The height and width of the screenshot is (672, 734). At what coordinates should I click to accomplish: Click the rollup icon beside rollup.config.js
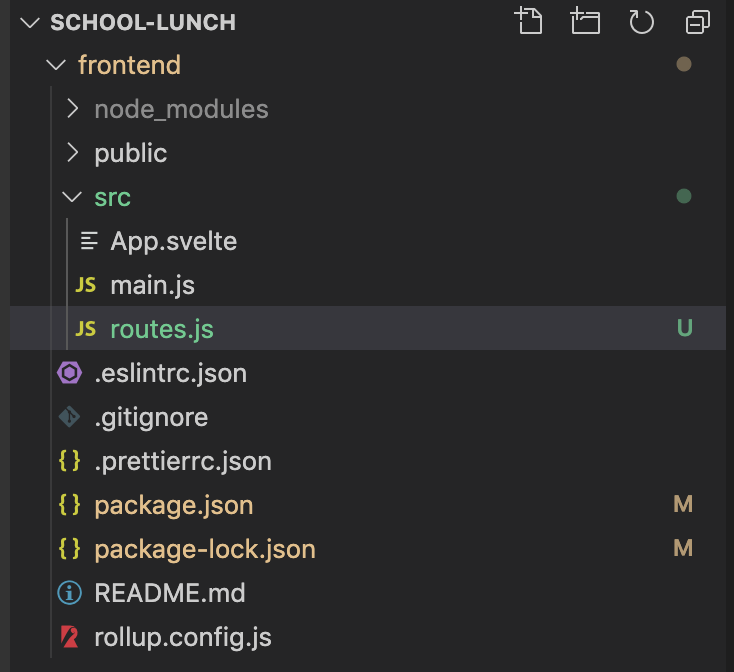pyautogui.click(x=69, y=638)
